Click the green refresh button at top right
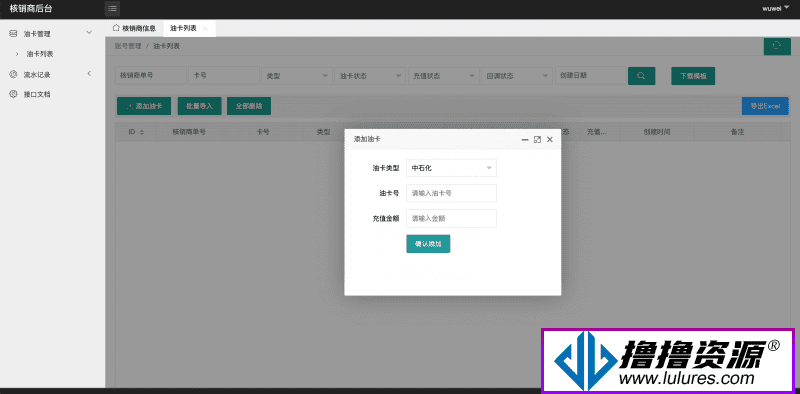The image size is (800, 394). pos(777,46)
